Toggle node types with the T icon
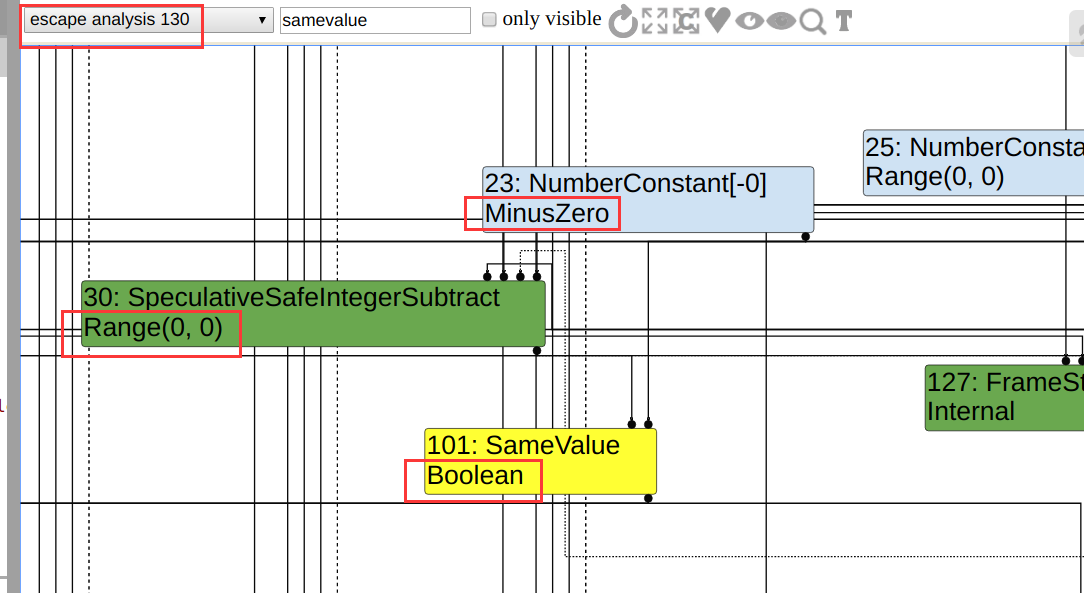Image resolution: width=1084 pixels, height=593 pixels. (x=844, y=21)
